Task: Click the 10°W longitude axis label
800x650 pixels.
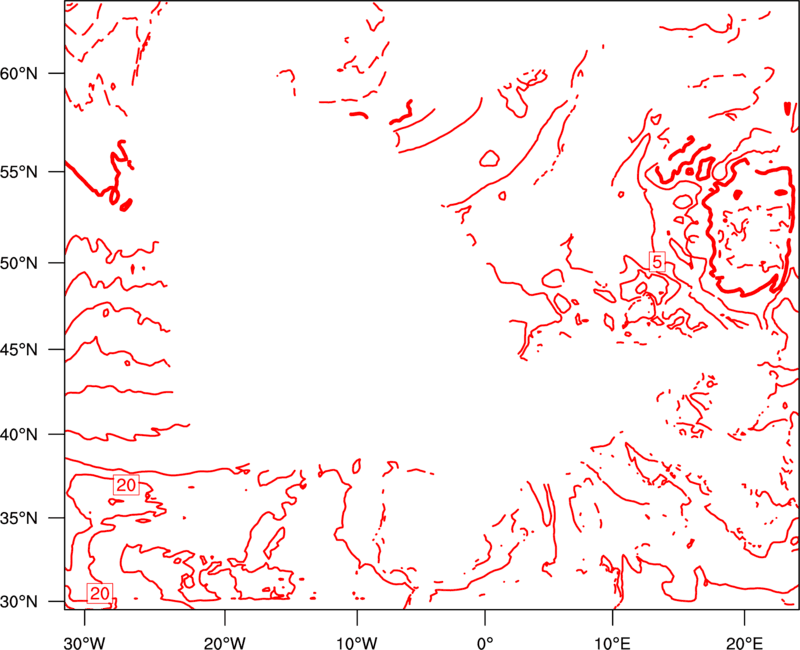Action: tap(357, 643)
